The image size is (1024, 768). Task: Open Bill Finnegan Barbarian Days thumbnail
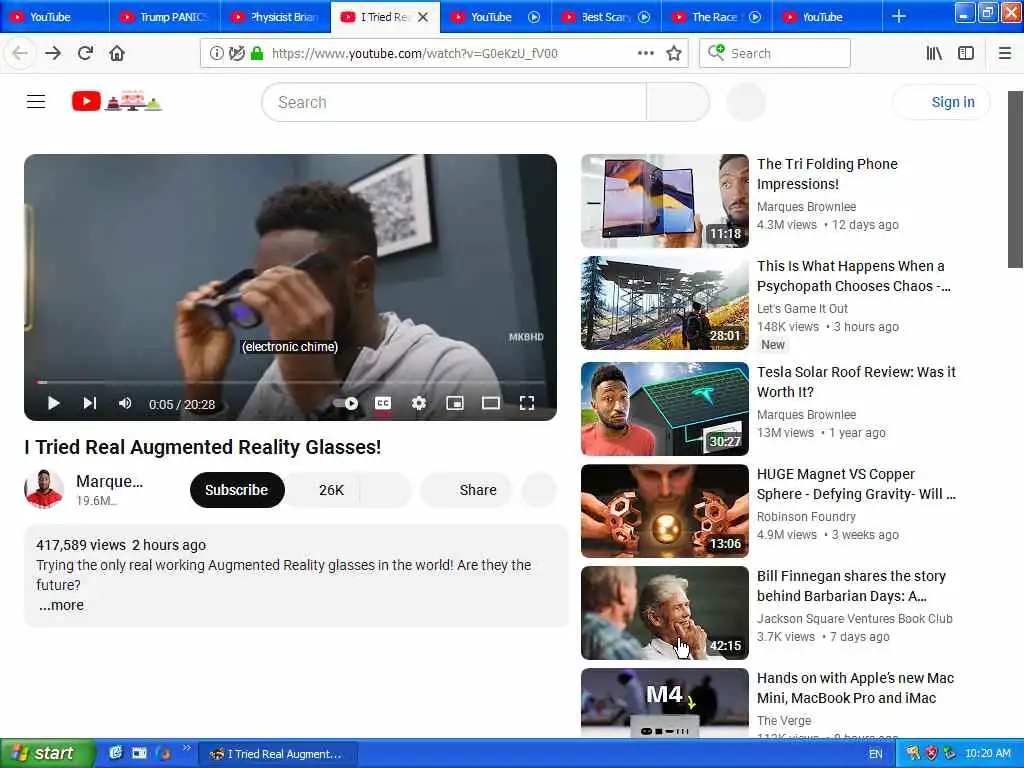pos(664,613)
